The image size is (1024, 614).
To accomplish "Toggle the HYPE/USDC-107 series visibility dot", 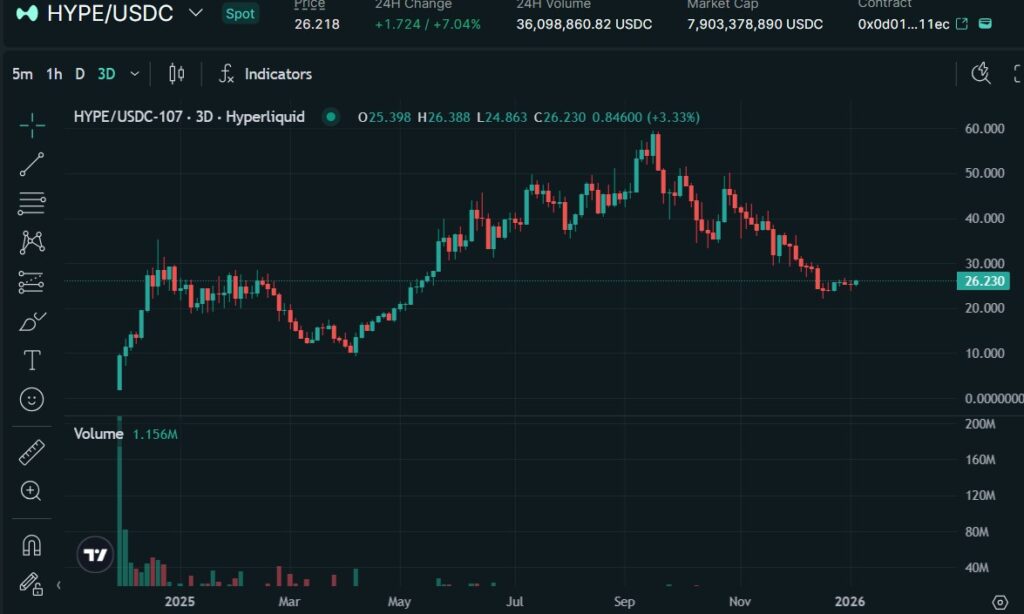I will coord(330,116).
